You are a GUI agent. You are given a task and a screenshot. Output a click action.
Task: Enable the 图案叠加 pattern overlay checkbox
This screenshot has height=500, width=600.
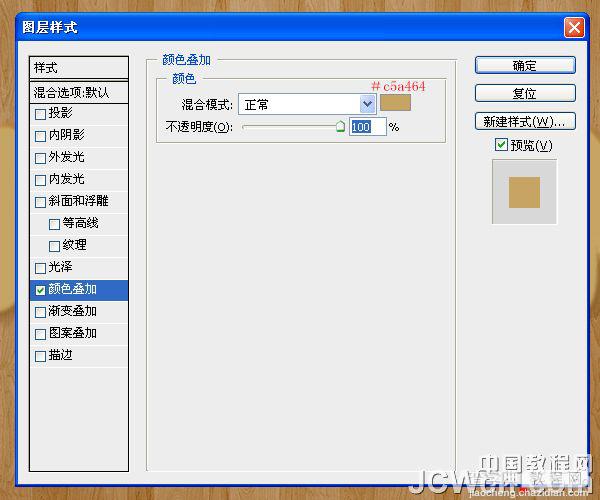[x=40, y=334]
